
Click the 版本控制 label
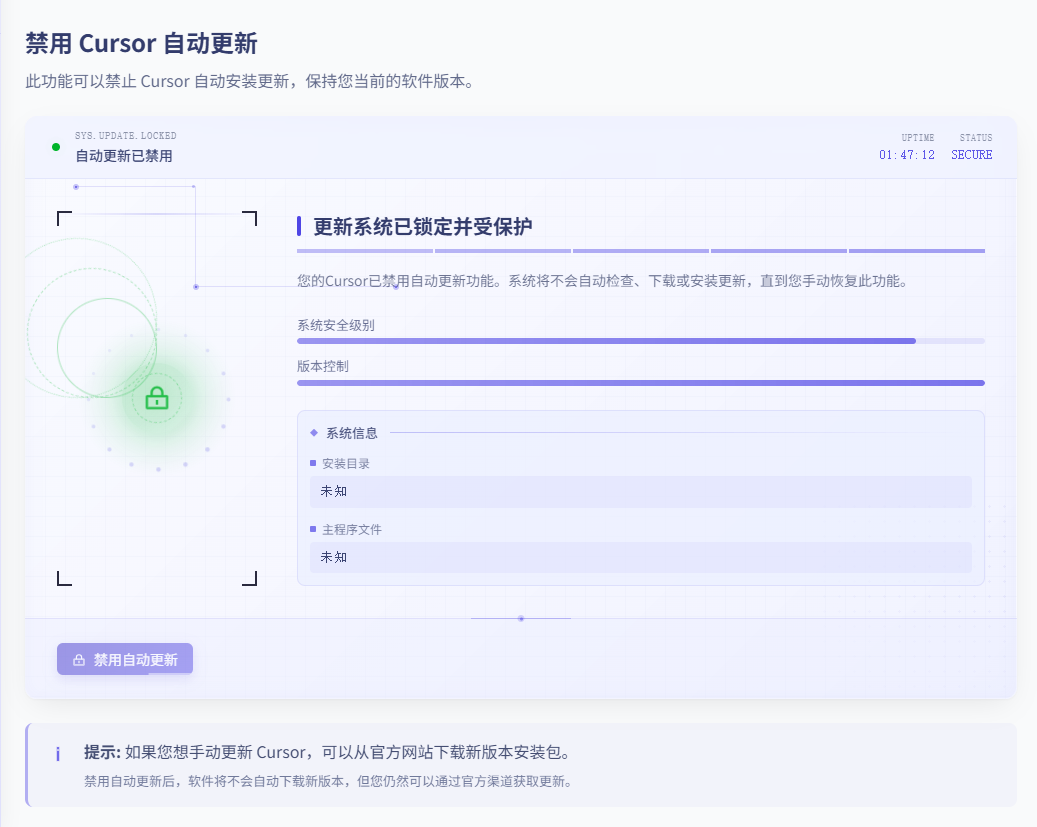click(323, 367)
